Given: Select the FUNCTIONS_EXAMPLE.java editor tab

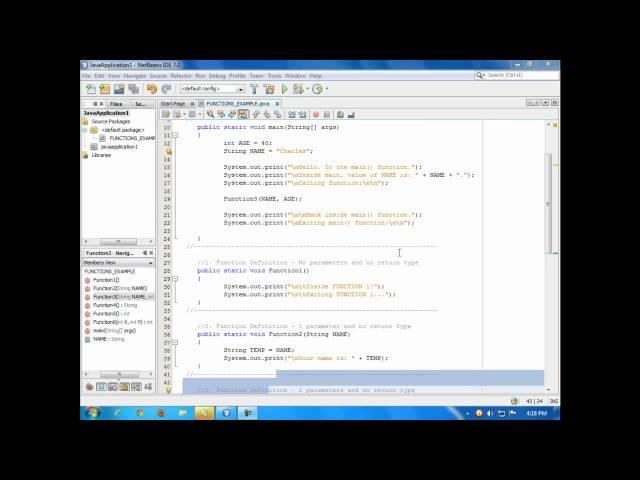Looking at the screenshot, I should 238,104.
